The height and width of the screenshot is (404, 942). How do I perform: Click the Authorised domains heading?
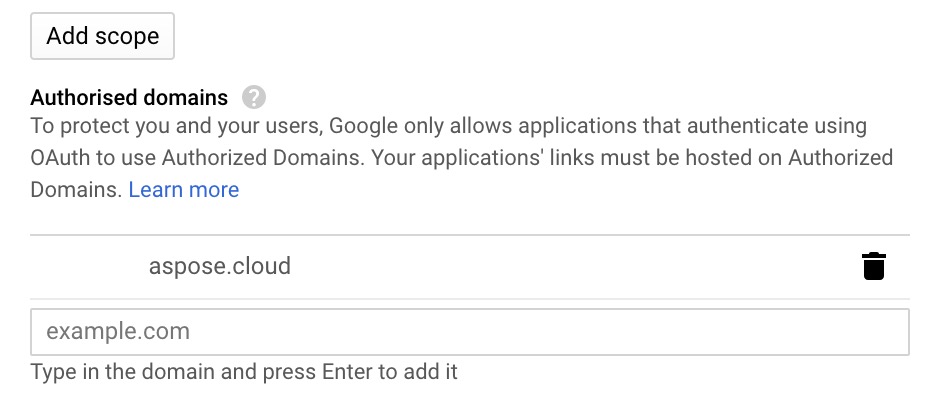coord(129,97)
